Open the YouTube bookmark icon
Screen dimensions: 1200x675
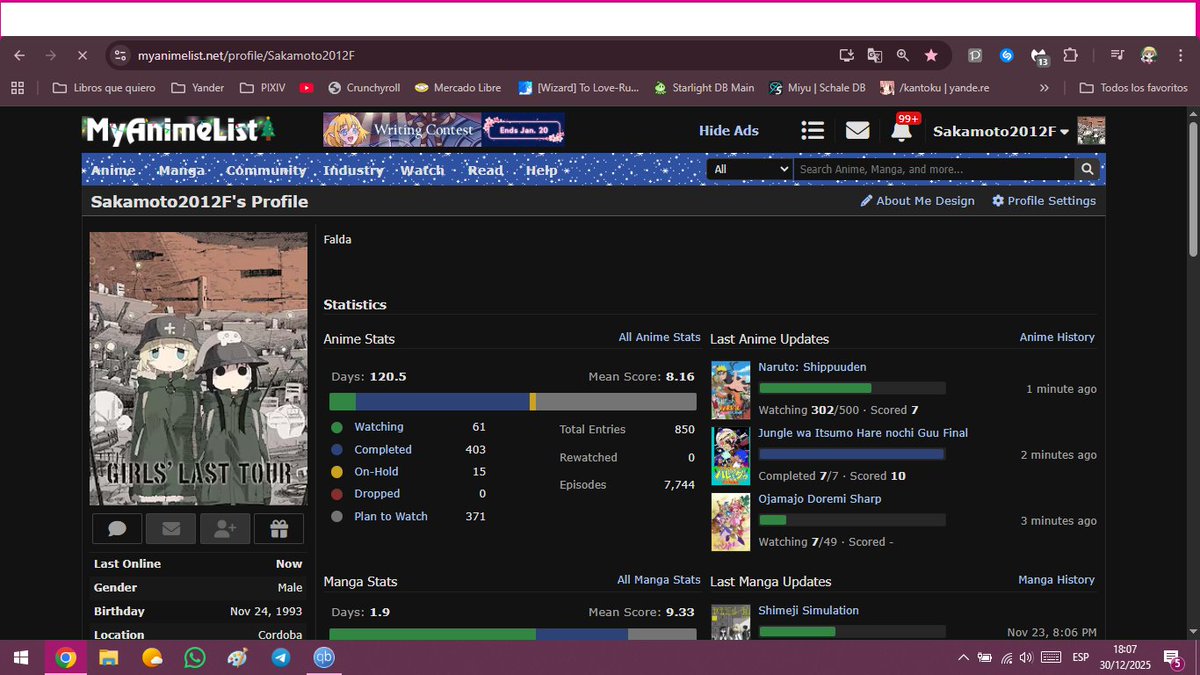(306, 88)
